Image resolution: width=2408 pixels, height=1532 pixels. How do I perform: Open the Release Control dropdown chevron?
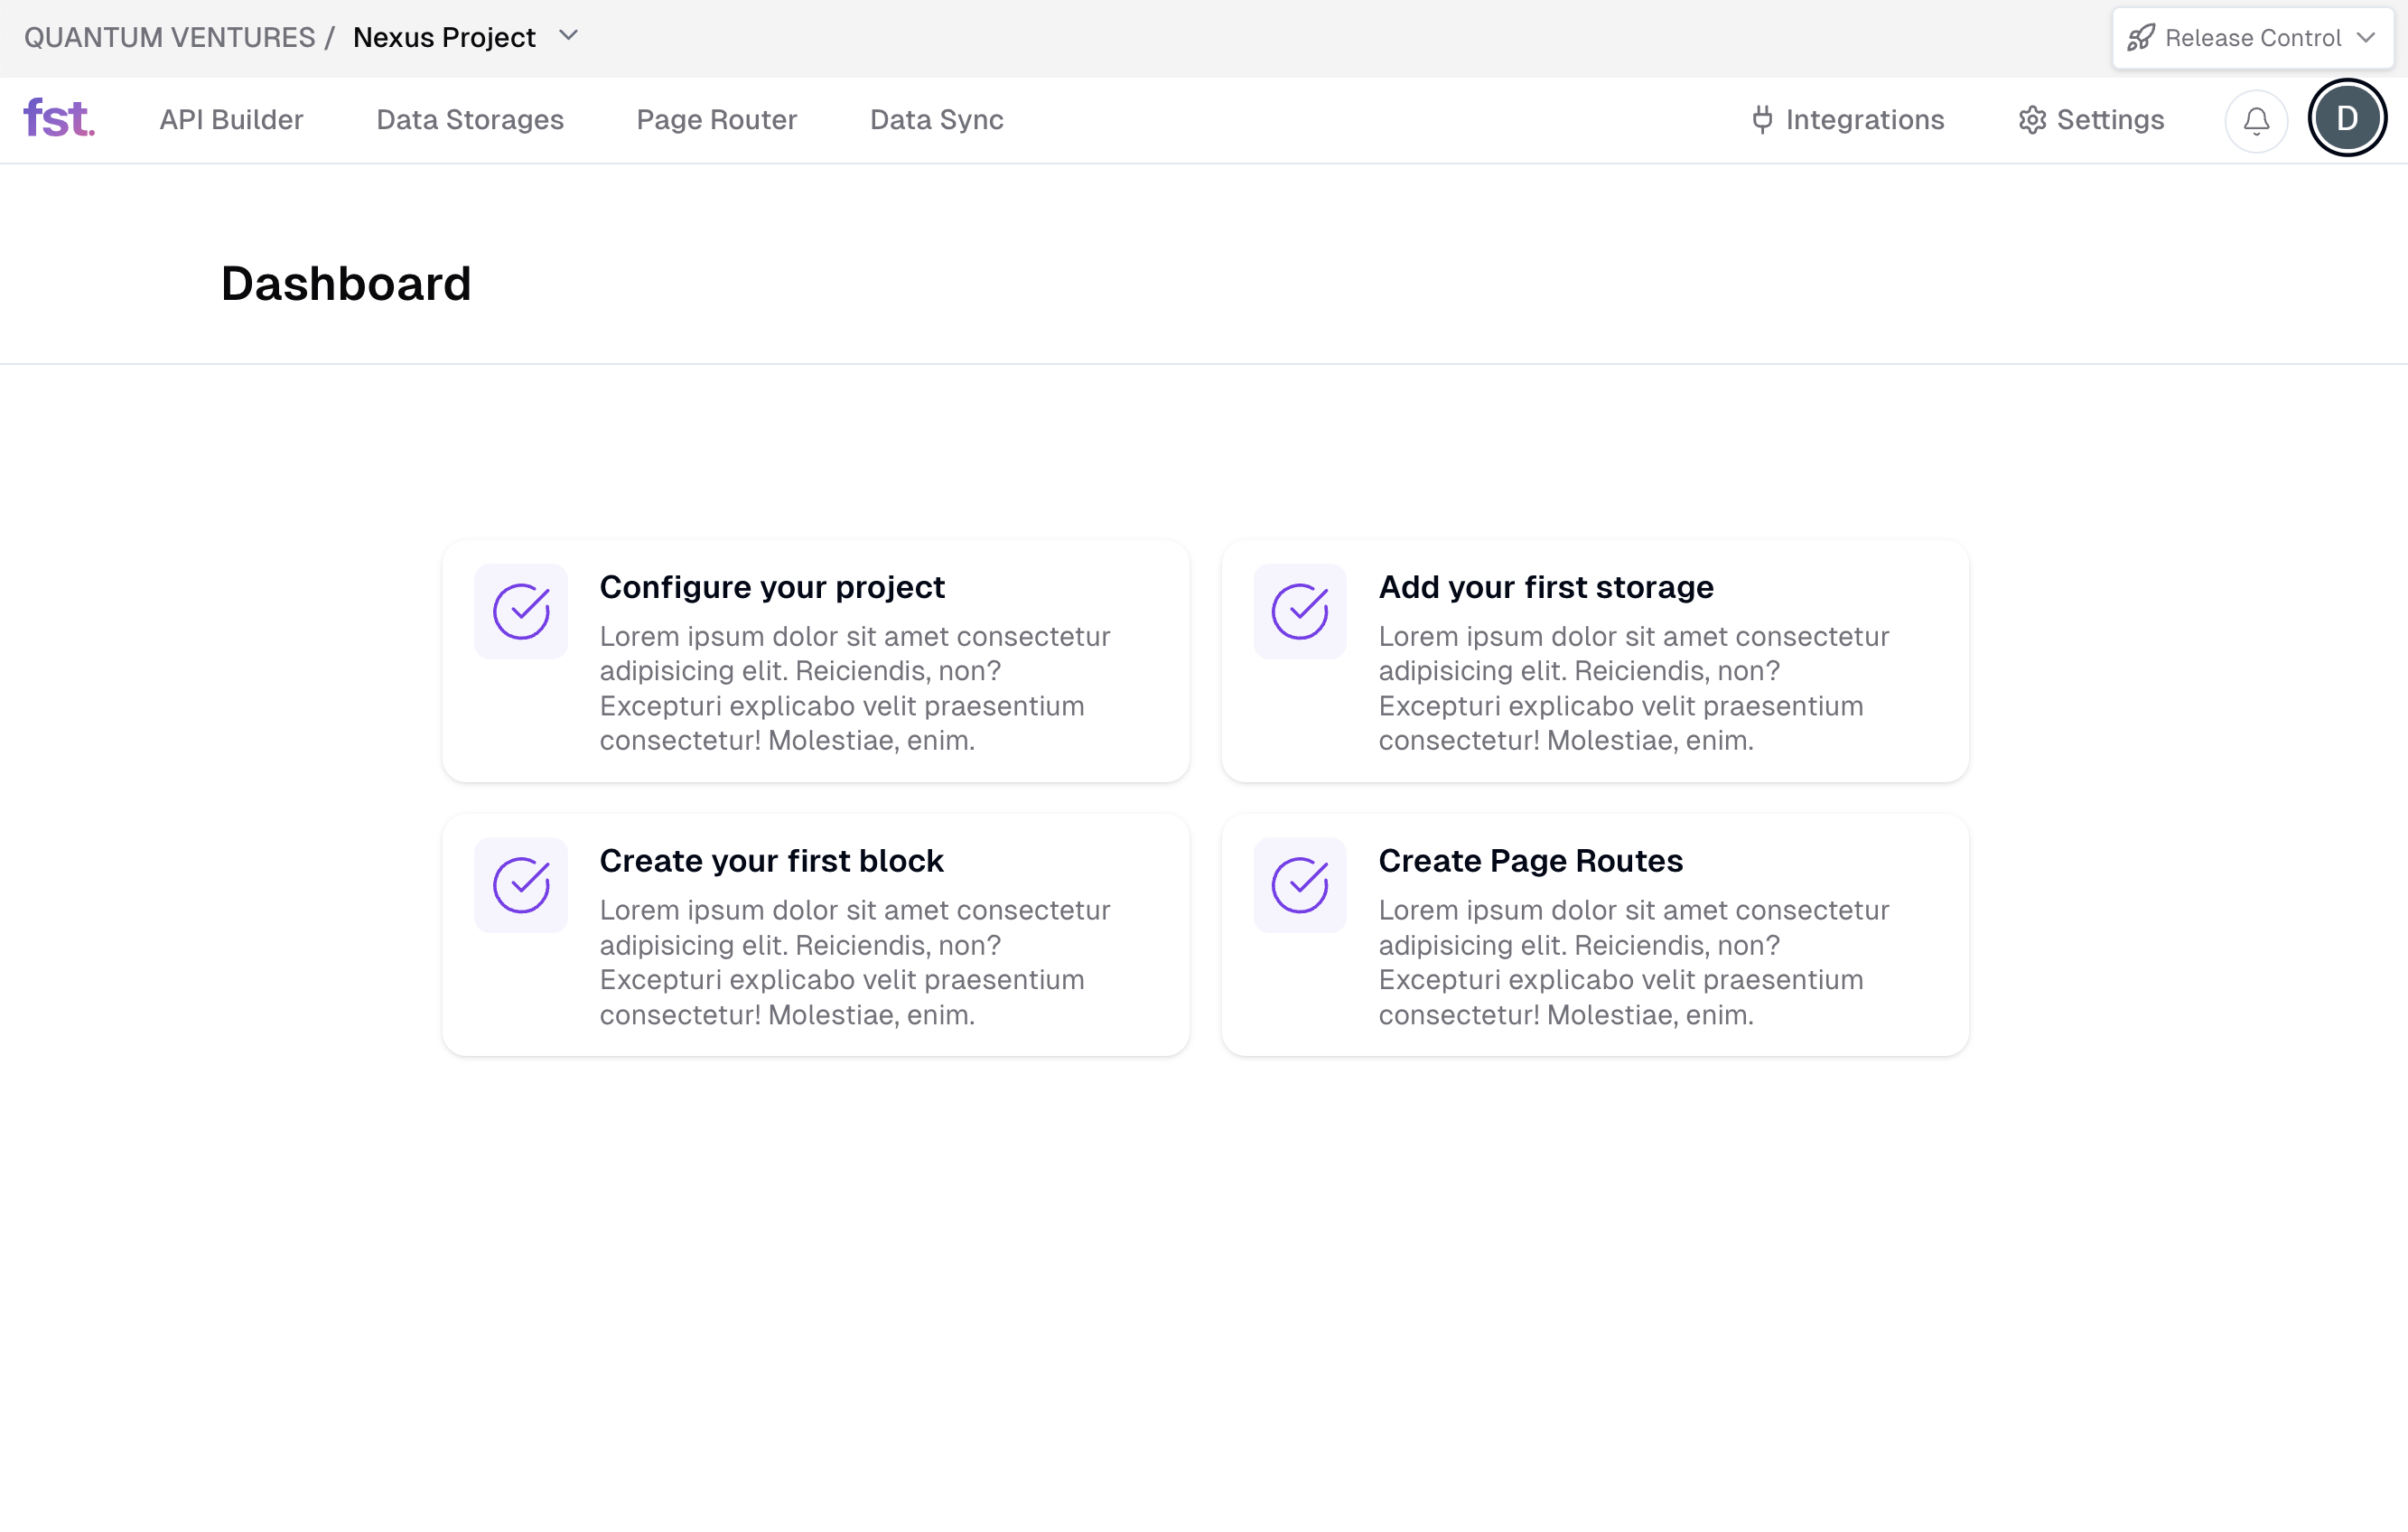point(2366,37)
